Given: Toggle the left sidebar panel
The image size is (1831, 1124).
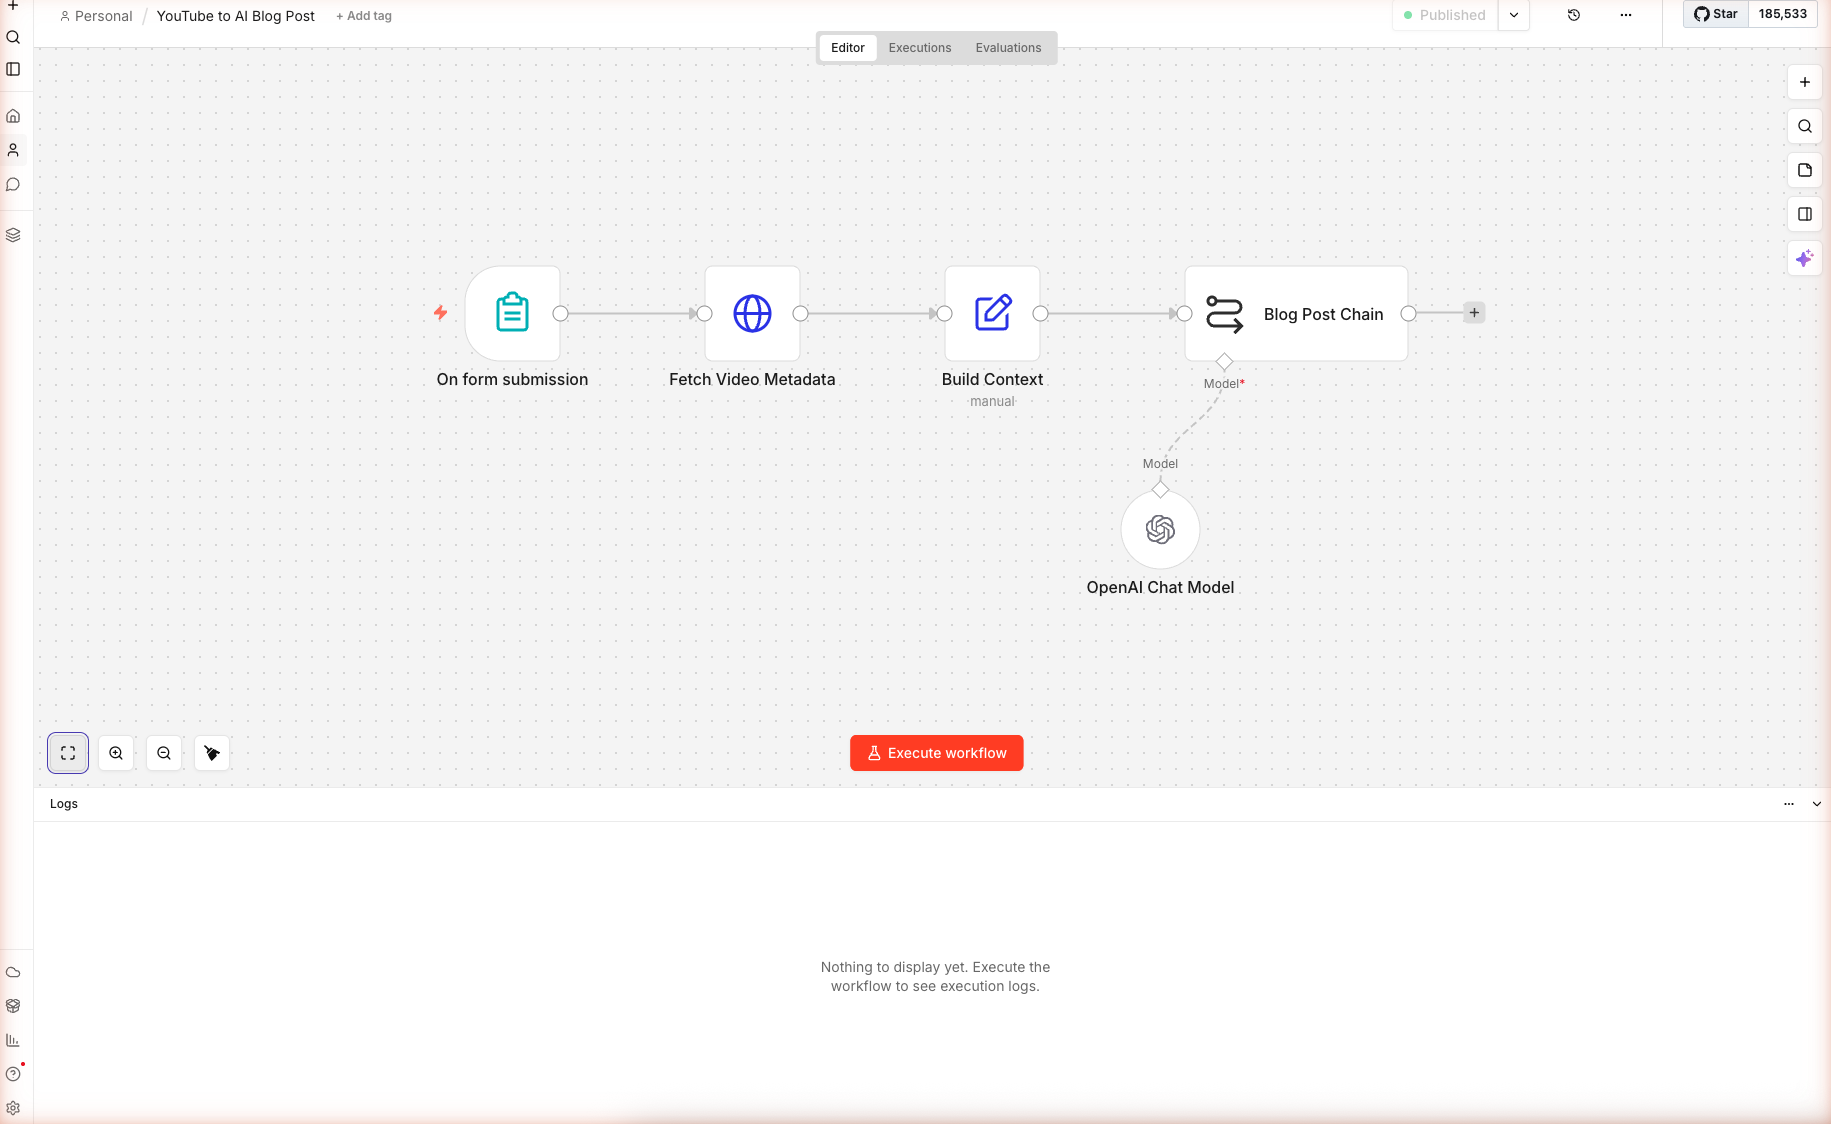Looking at the screenshot, I should 13,69.
